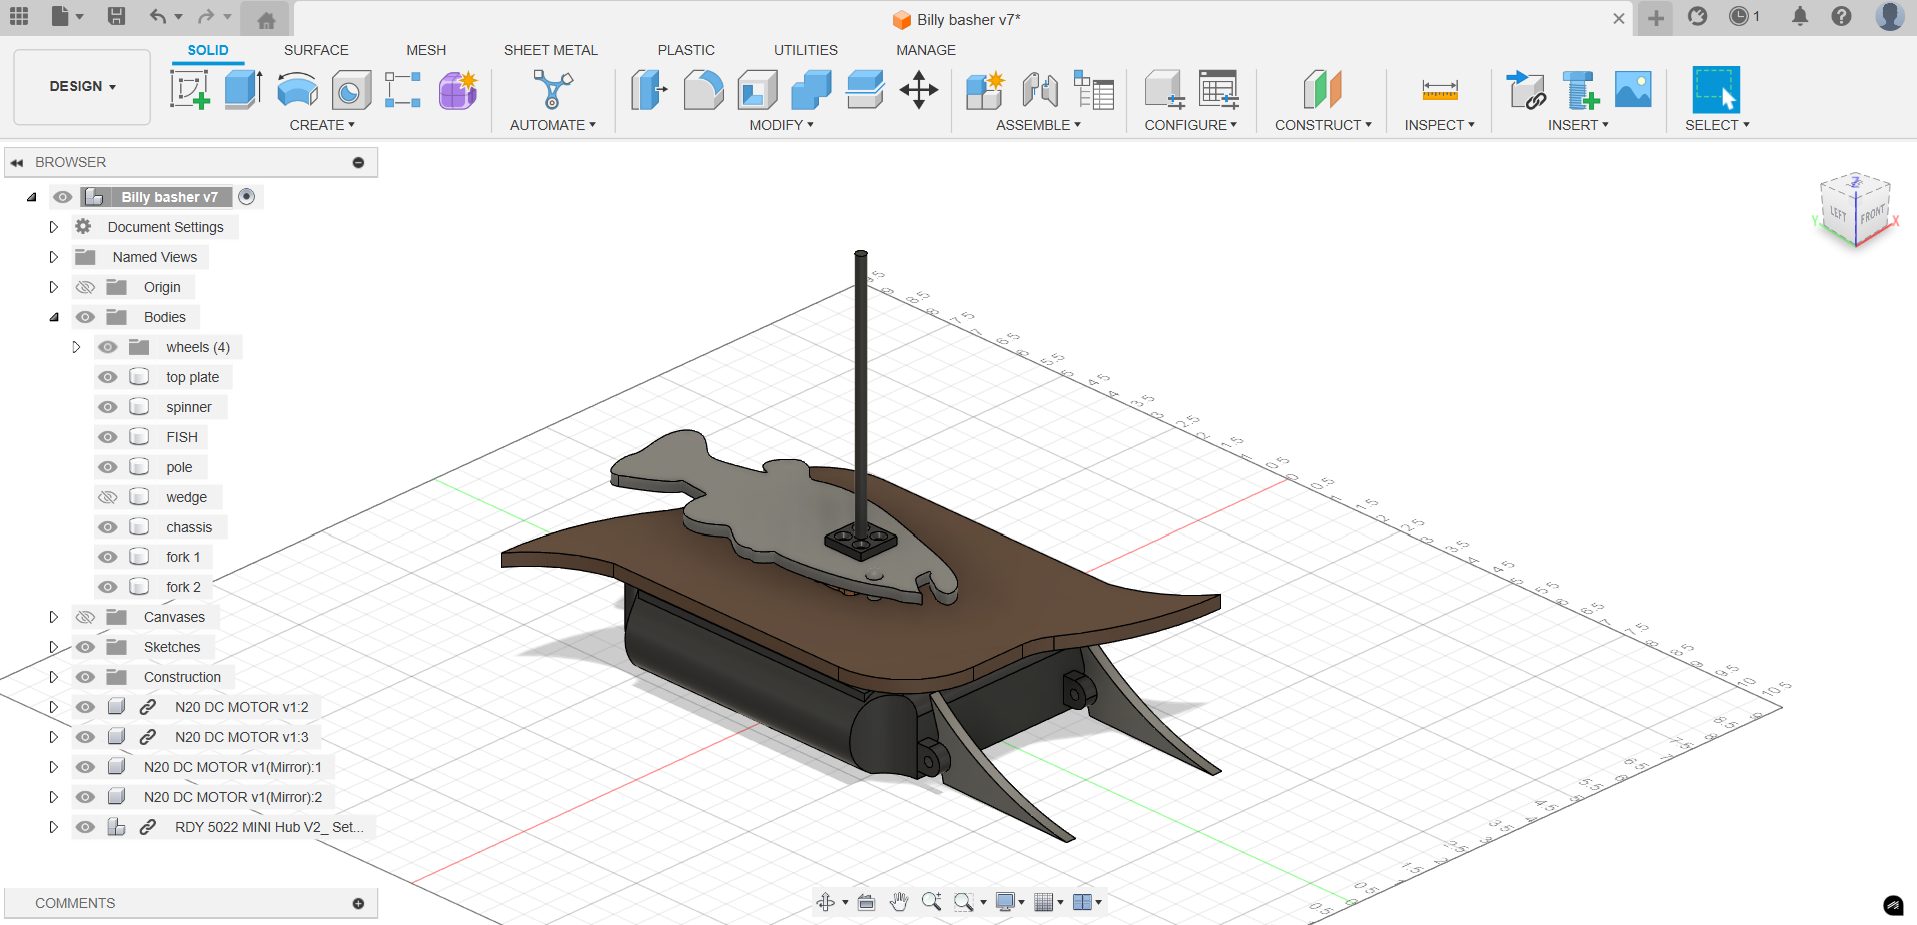Open the Create Form tool
This screenshot has height=925, width=1917.
pyautogui.click(x=458, y=90)
